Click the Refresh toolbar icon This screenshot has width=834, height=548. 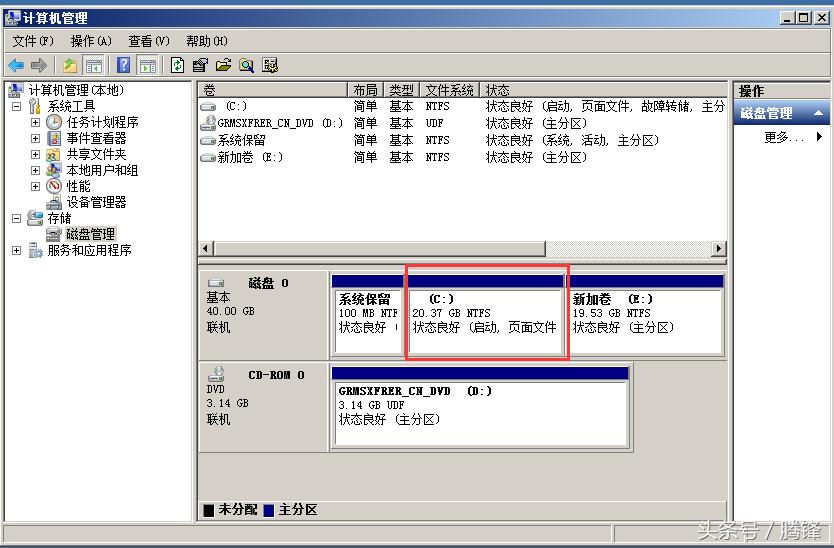(x=178, y=65)
